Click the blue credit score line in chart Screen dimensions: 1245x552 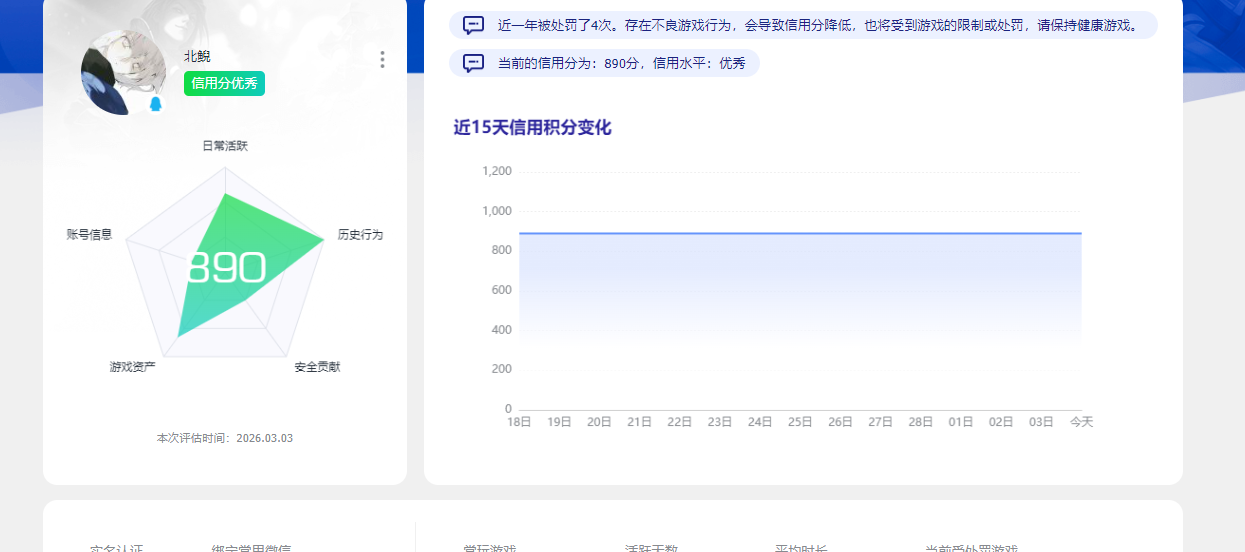[800, 233]
